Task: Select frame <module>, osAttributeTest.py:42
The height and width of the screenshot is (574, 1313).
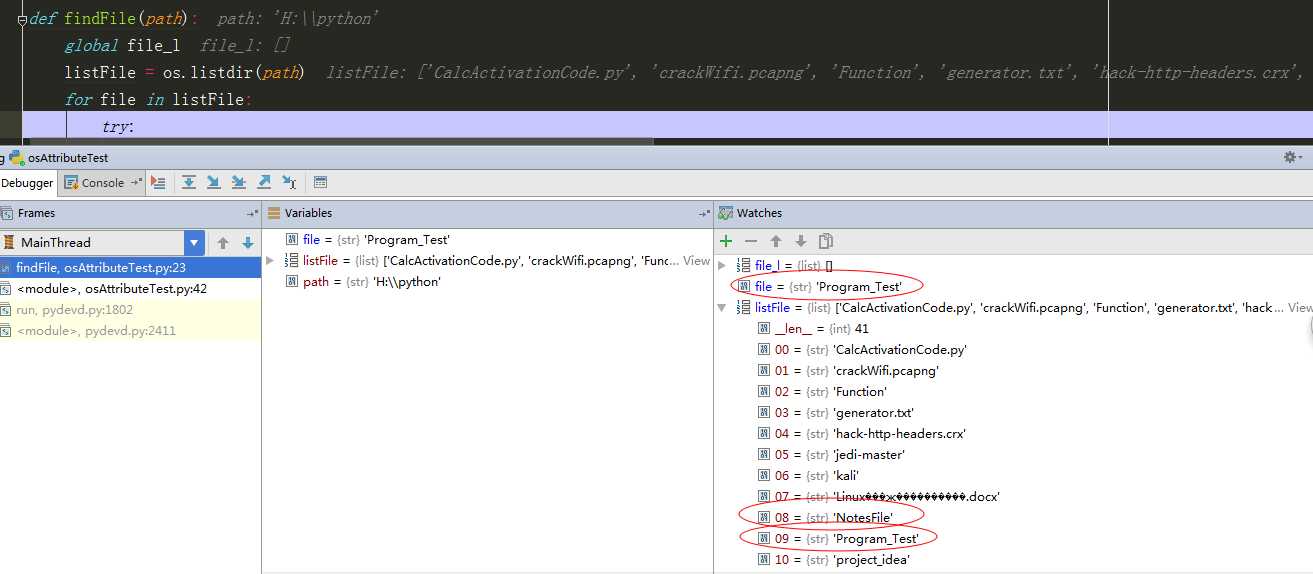Action: [130, 288]
